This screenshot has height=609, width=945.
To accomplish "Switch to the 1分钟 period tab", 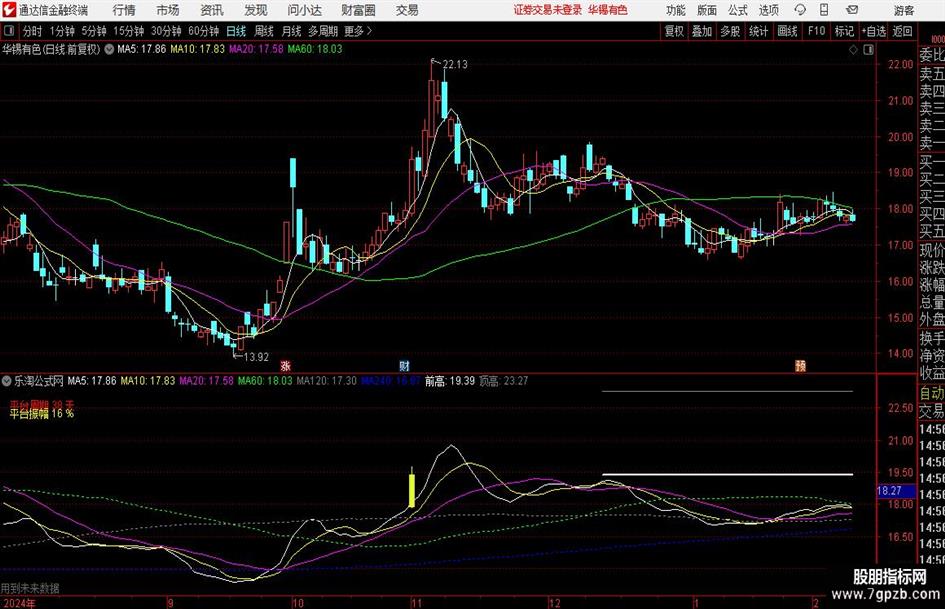I will (62, 31).
